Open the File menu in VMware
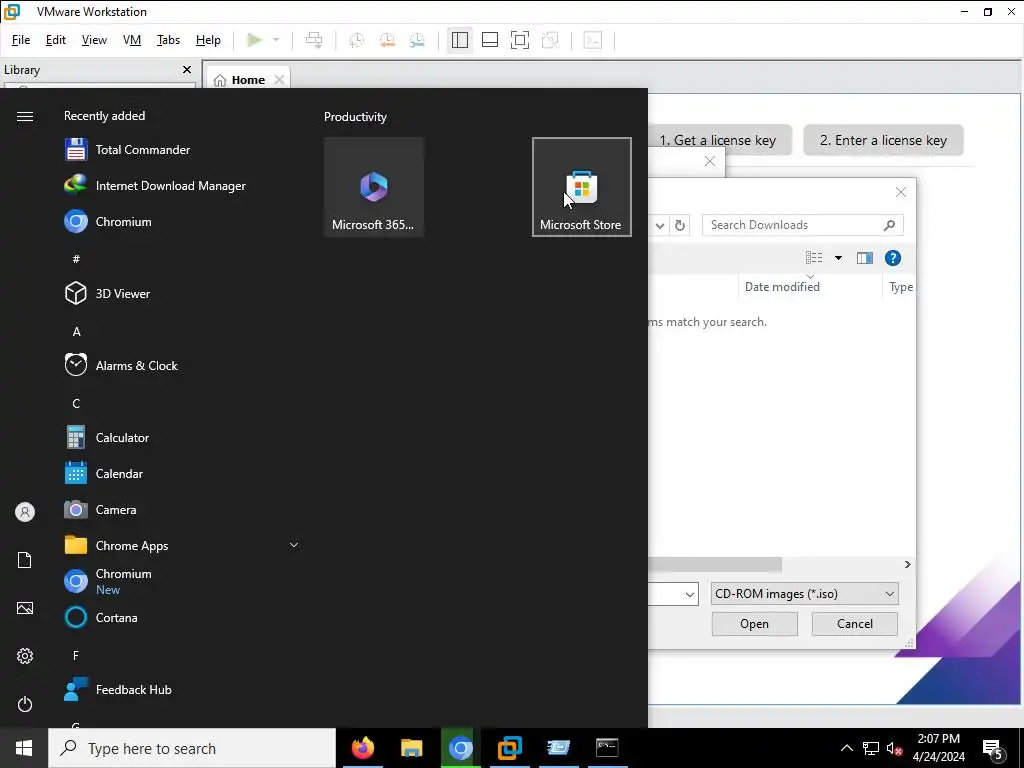 21,40
